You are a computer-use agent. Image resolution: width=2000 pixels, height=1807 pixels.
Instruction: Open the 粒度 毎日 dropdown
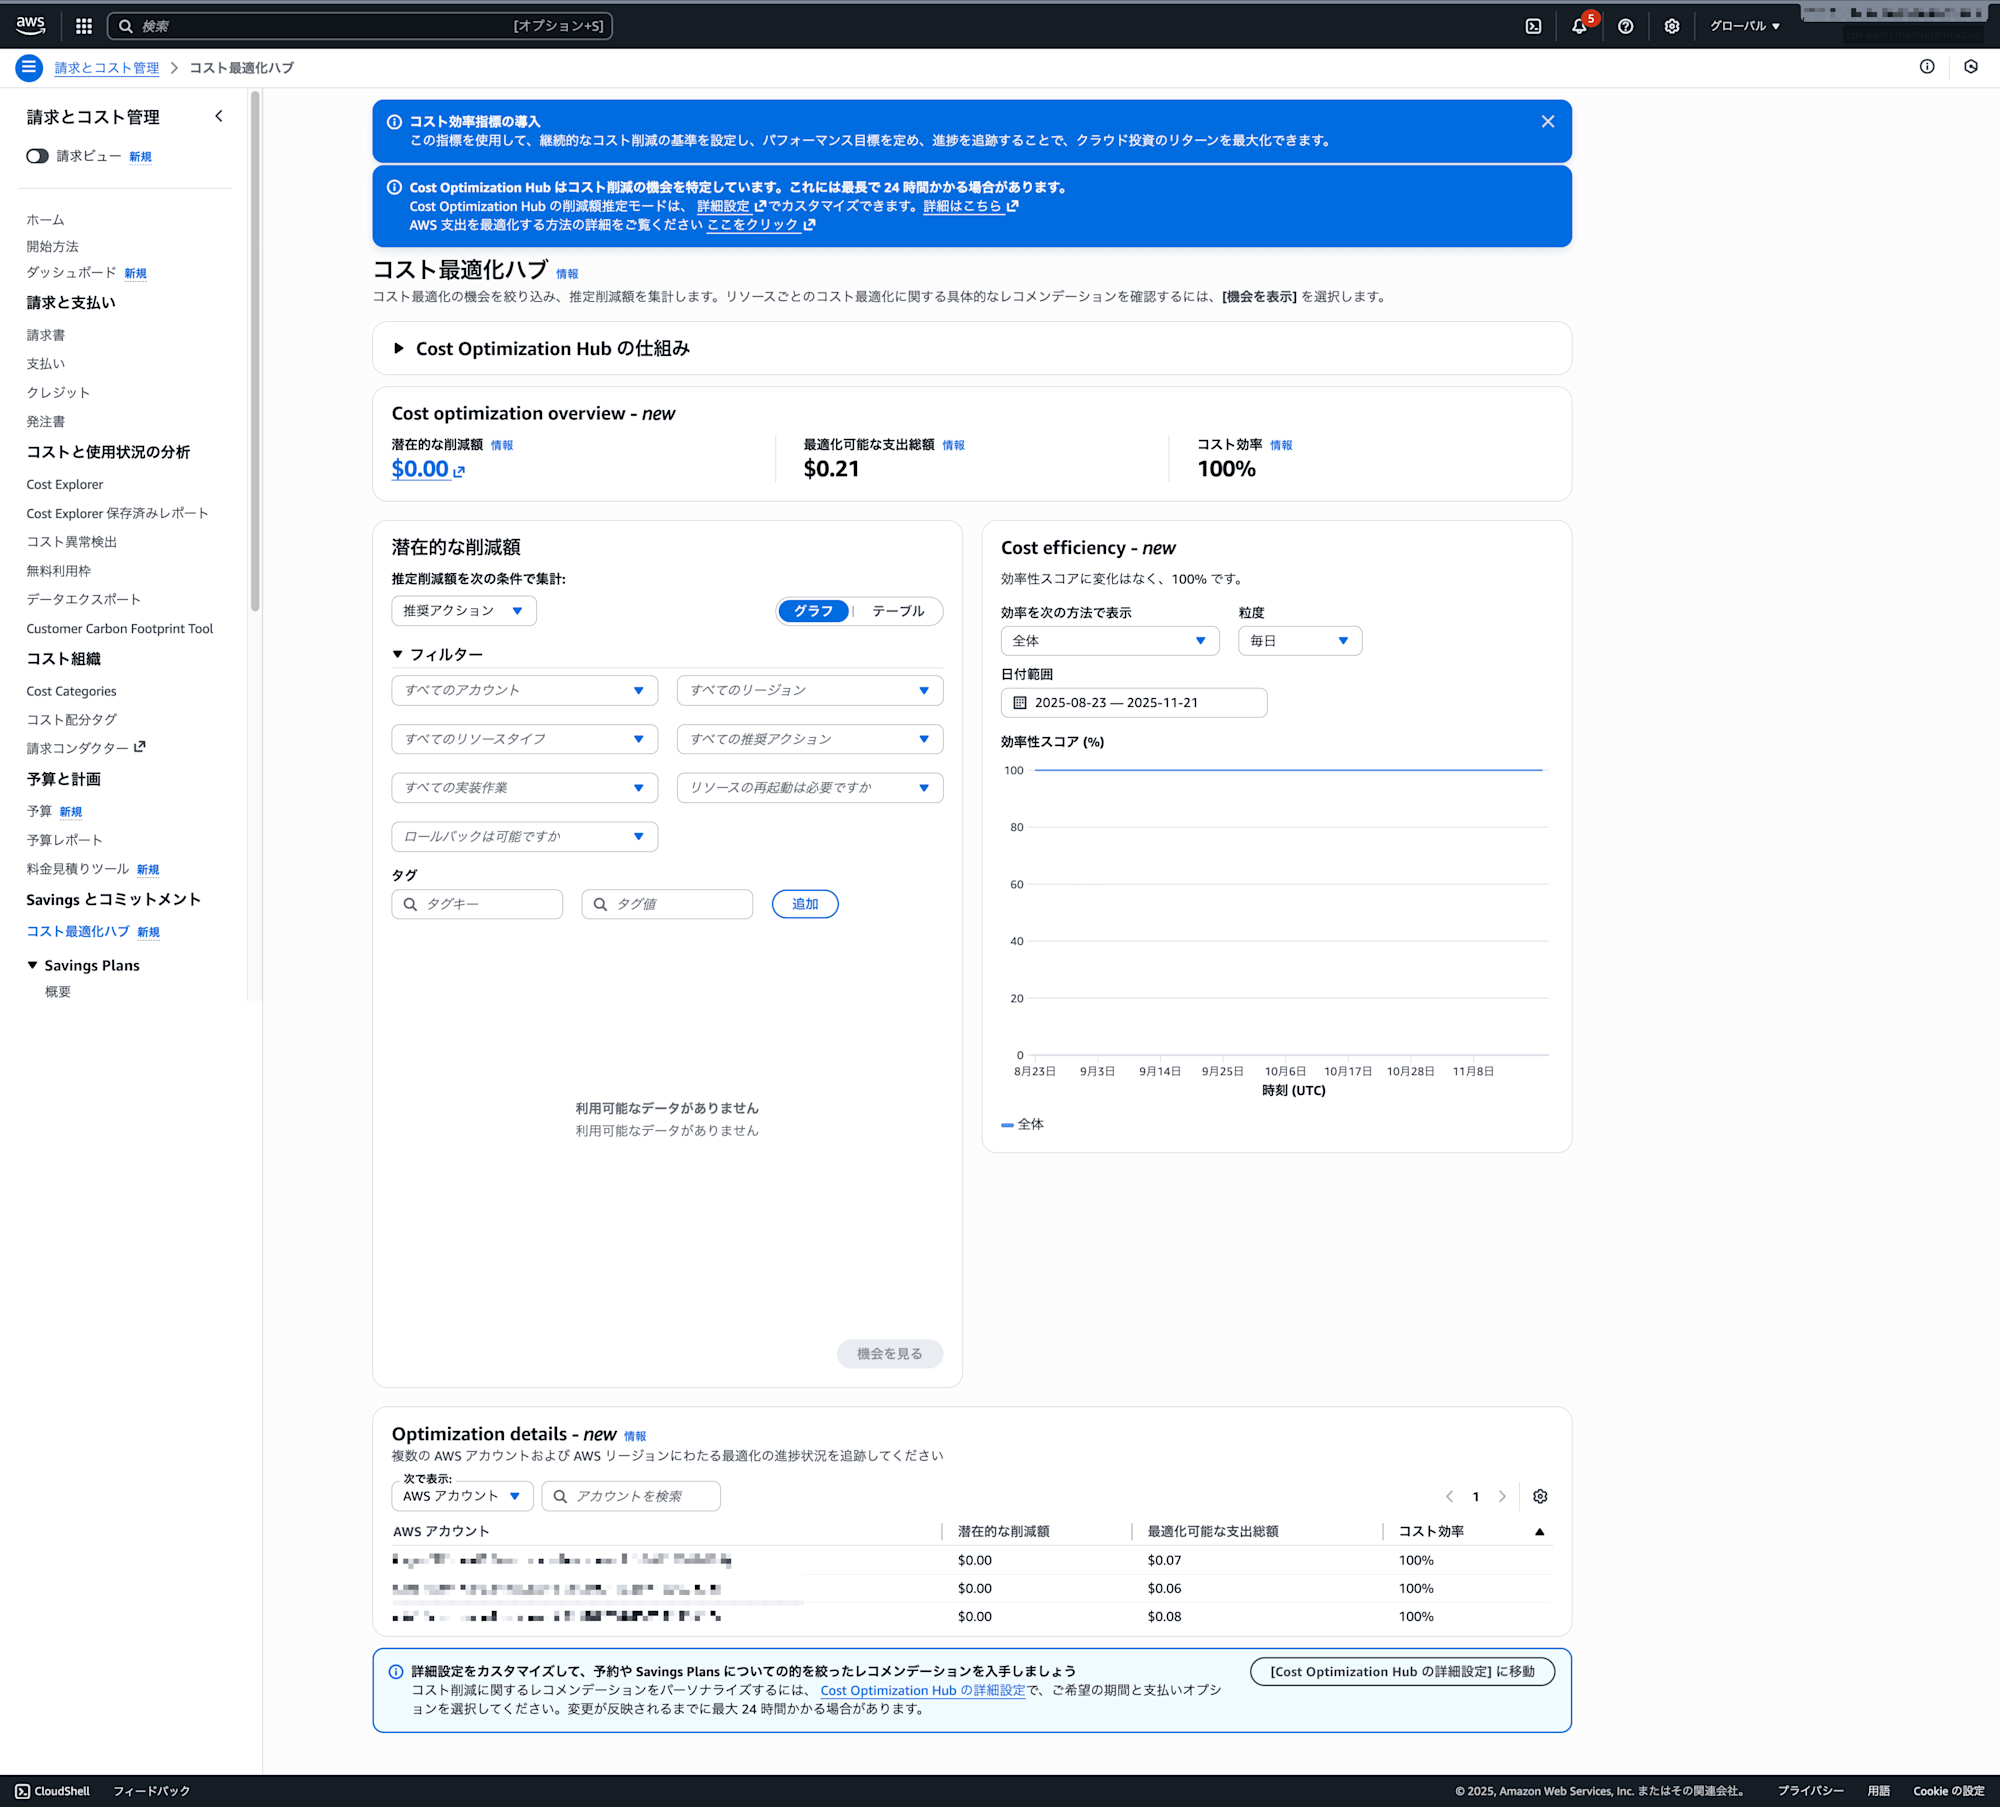coord(1299,641)
